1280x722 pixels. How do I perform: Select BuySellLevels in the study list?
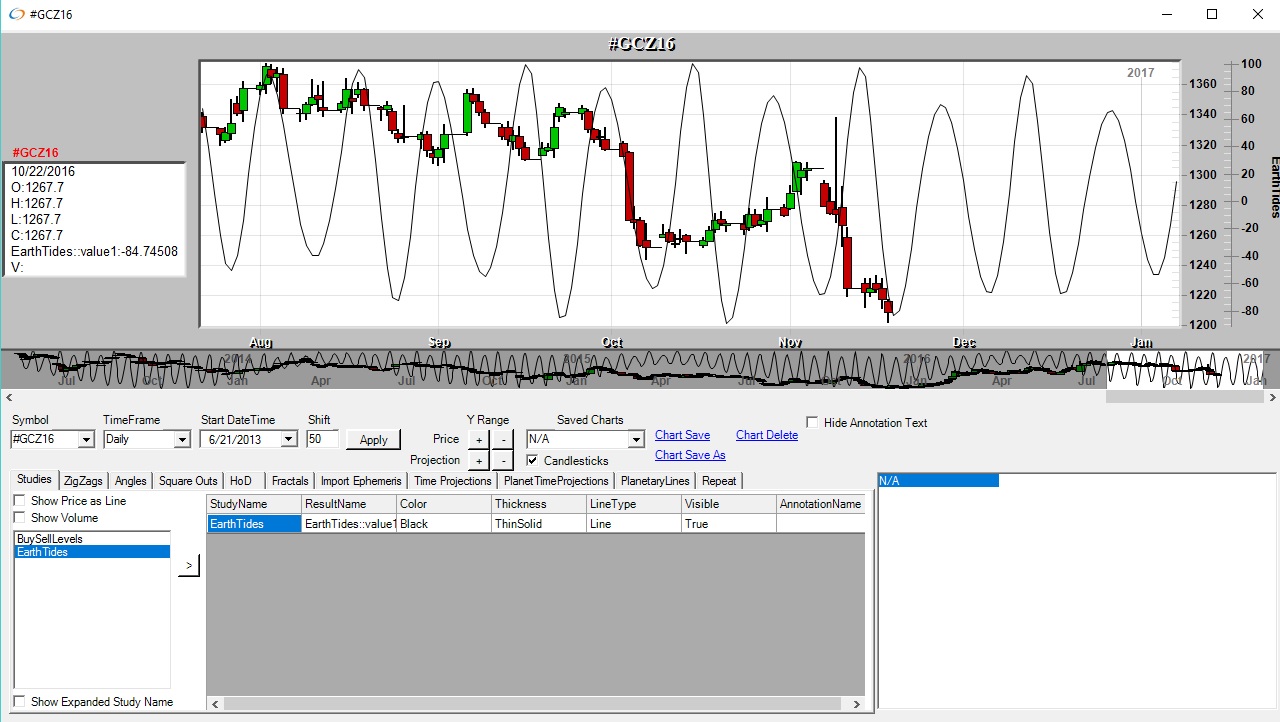point(50,539)
